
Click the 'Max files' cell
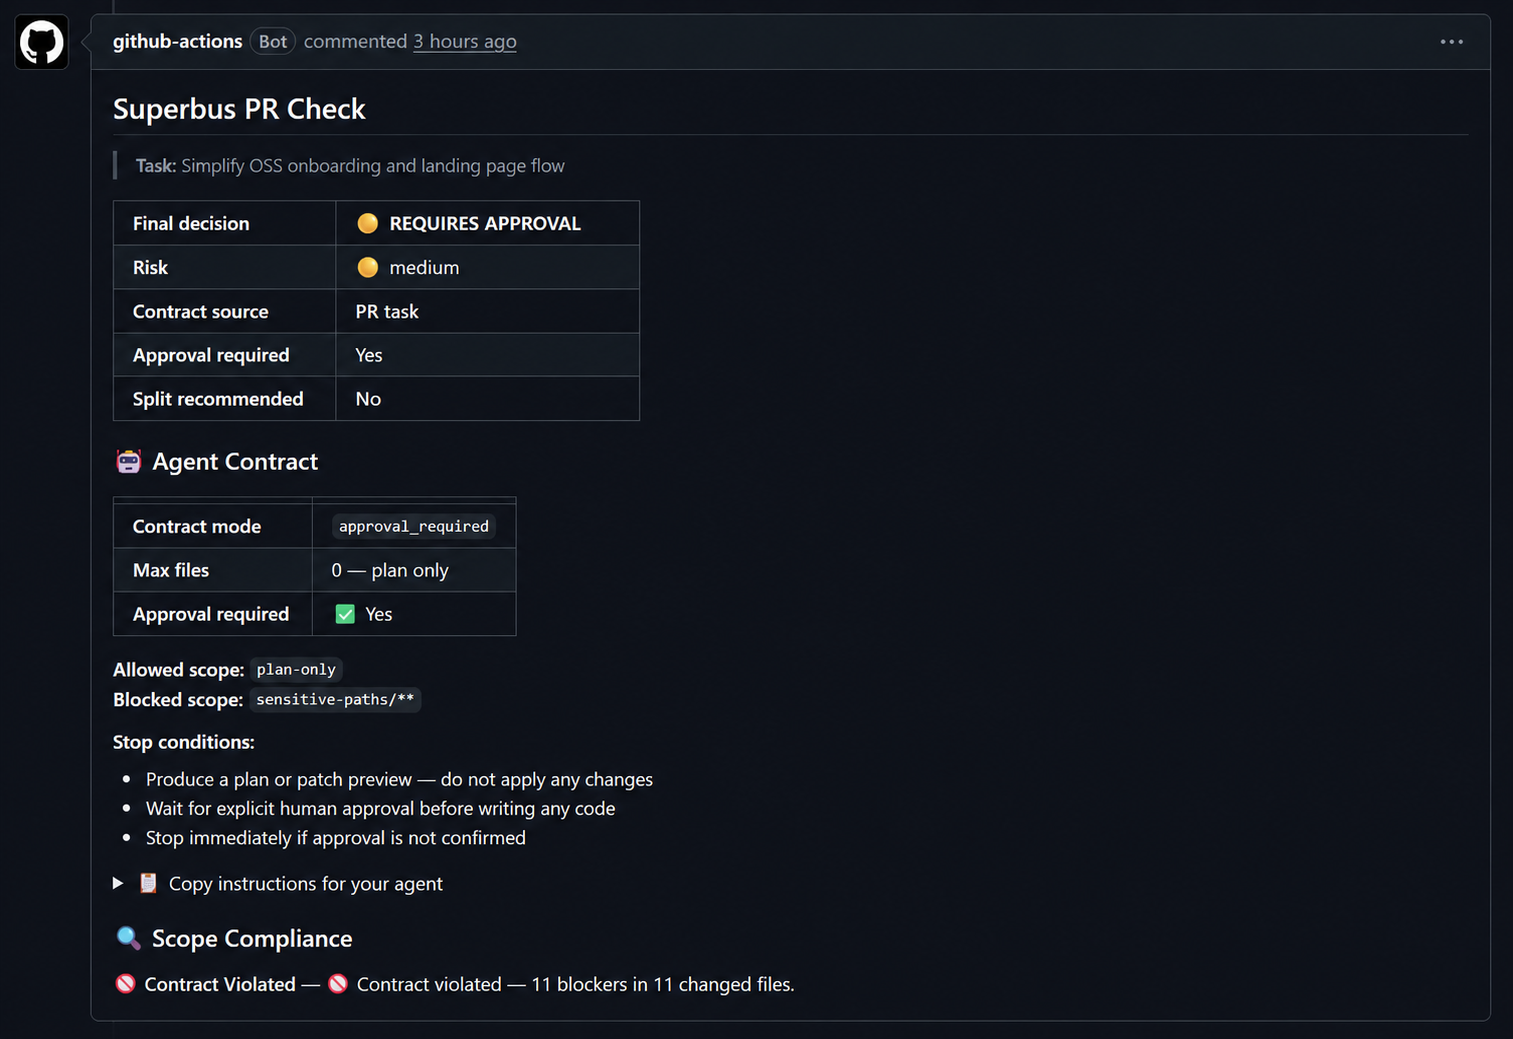point(213,570)
